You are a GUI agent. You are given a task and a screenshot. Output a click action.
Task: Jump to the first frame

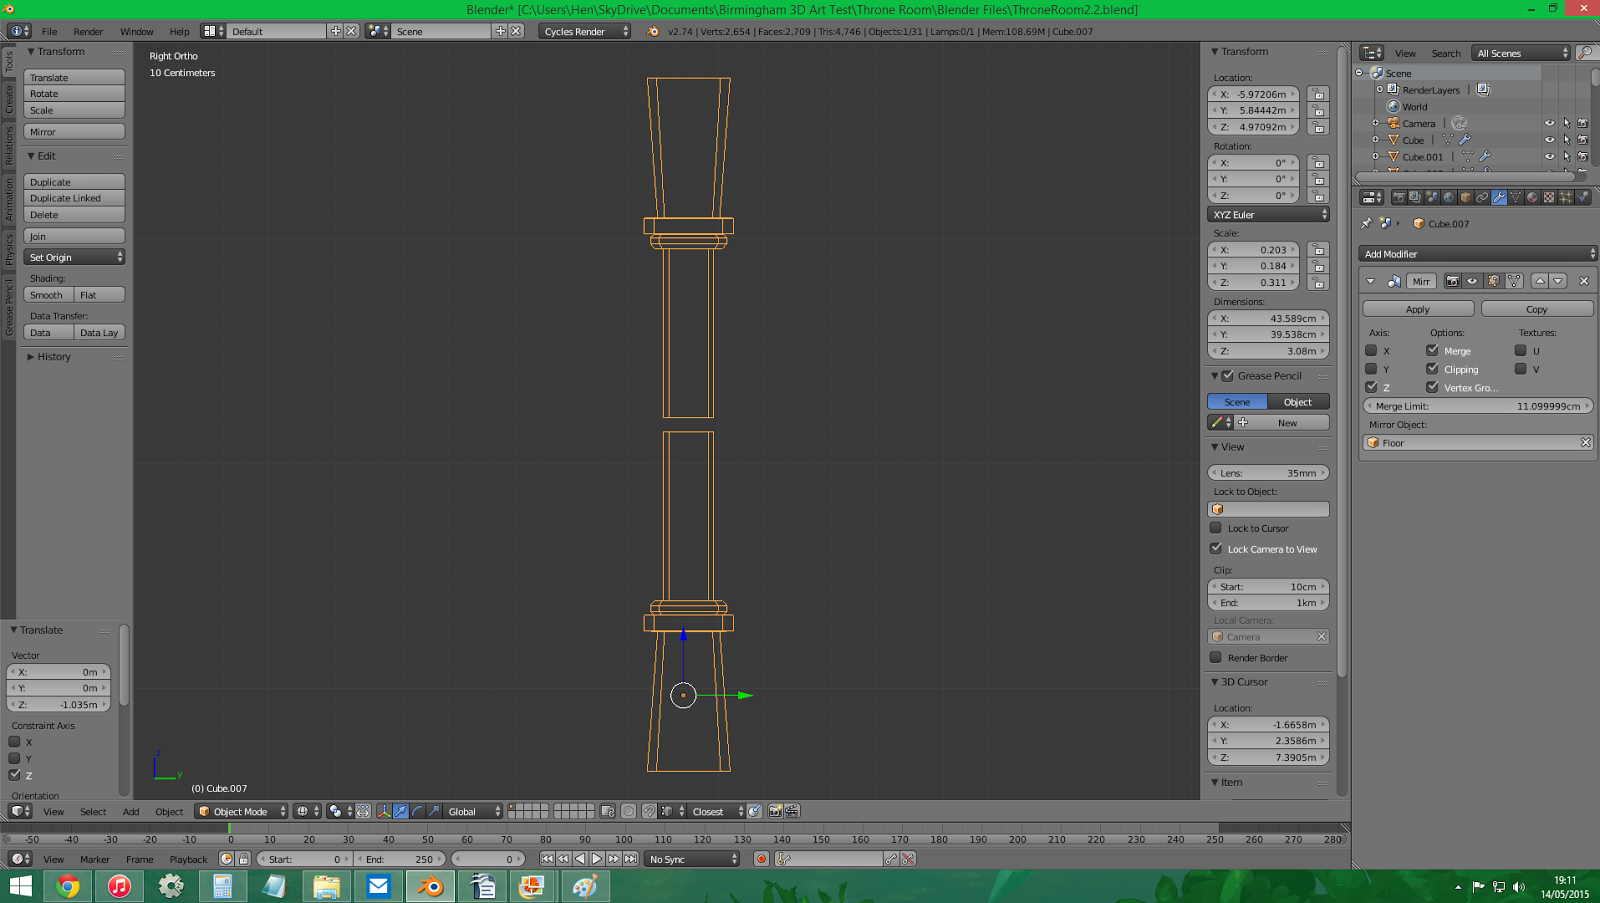click(546, 859)
